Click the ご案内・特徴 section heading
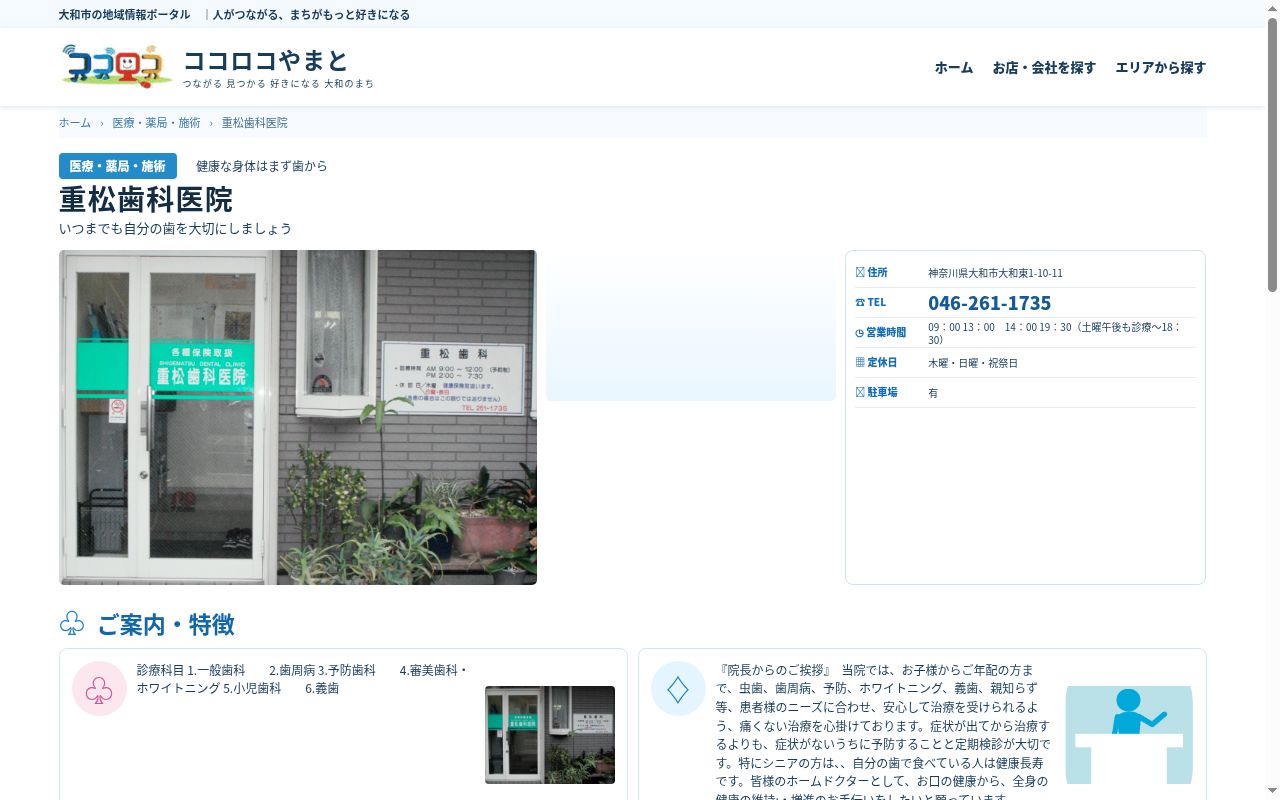 click(x=166, y=624)
